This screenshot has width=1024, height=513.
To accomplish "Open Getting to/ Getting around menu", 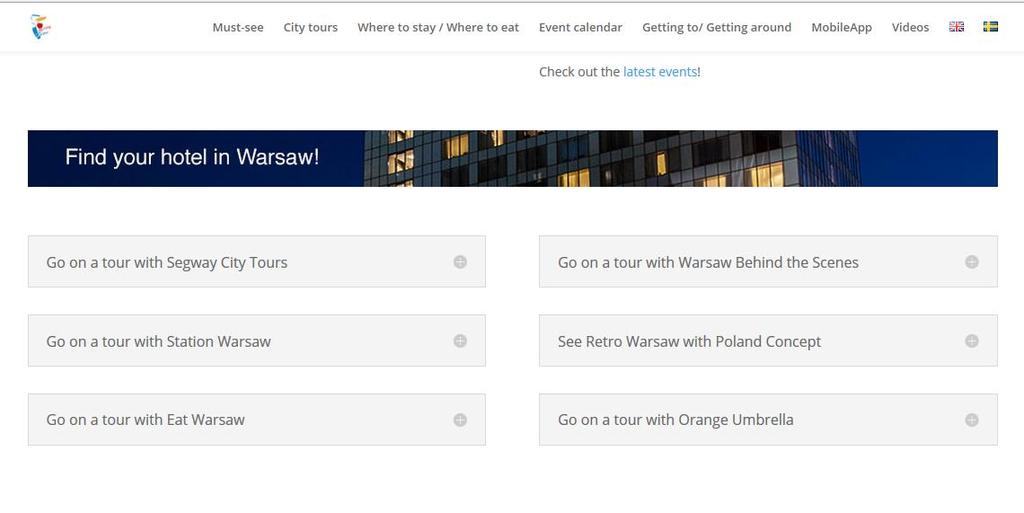I will pyautogui.click(x=716, y=27).
